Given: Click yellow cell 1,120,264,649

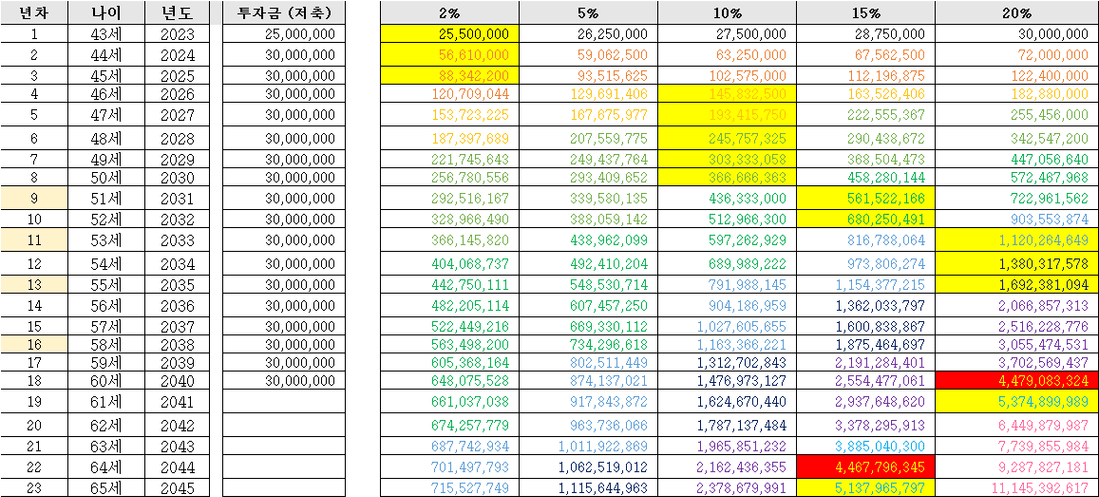Looking at the screenshot, I should coord(1017,240).
